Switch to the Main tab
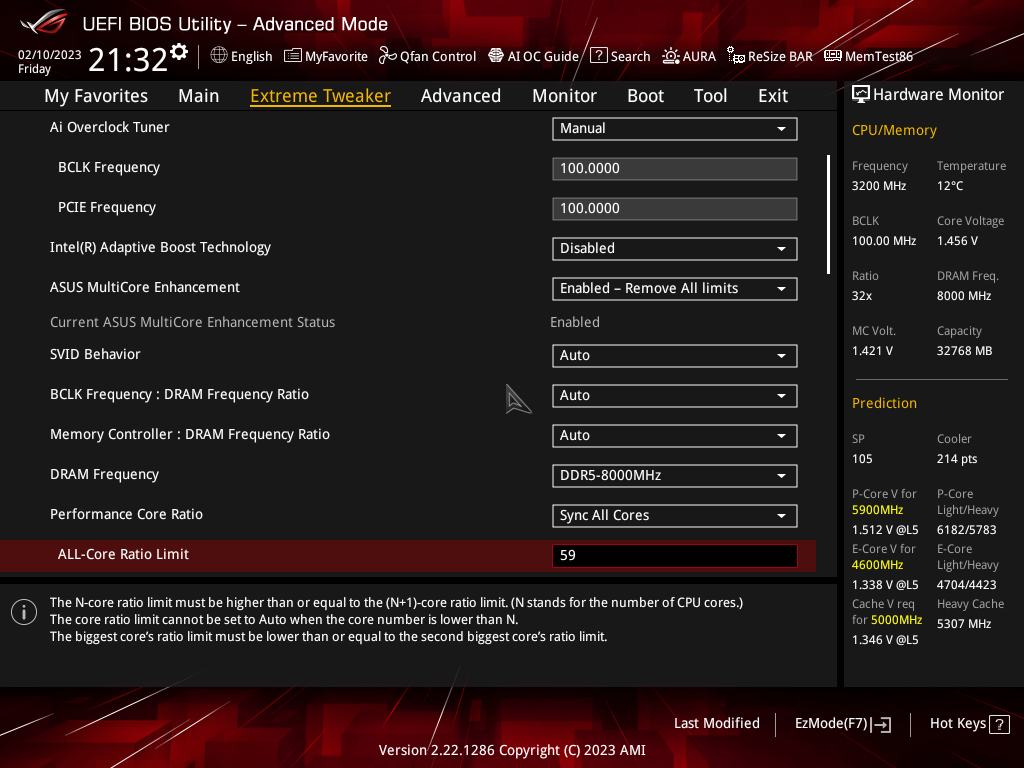The width and height of the screenshot is (1024, 768). [199, 96]
